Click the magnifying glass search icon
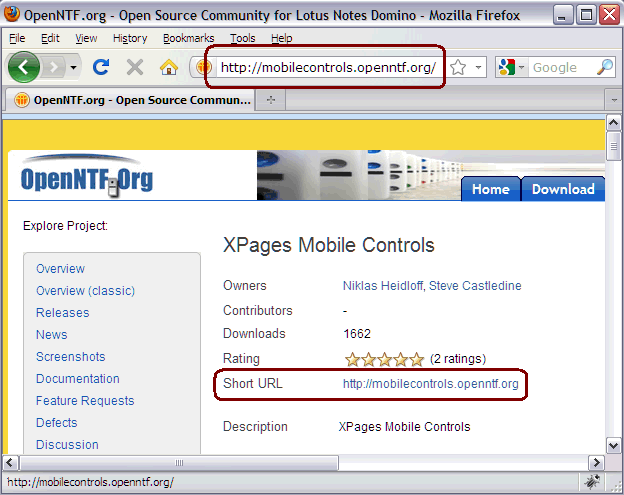The height and width of the screenshot is (495, 624). point(605,67)
